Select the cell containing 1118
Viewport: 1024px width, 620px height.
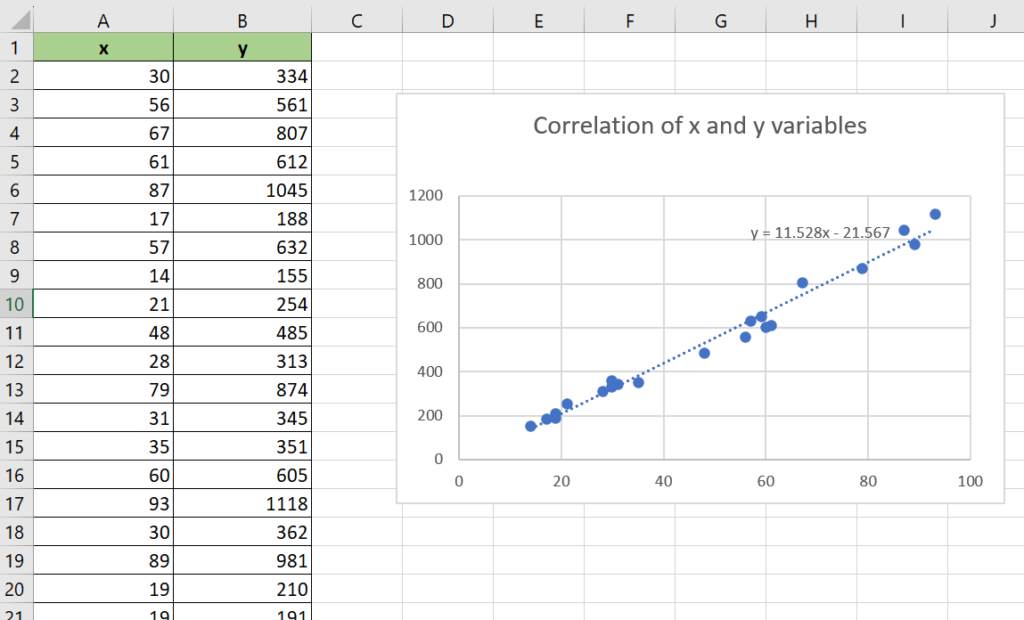point(242,503)
